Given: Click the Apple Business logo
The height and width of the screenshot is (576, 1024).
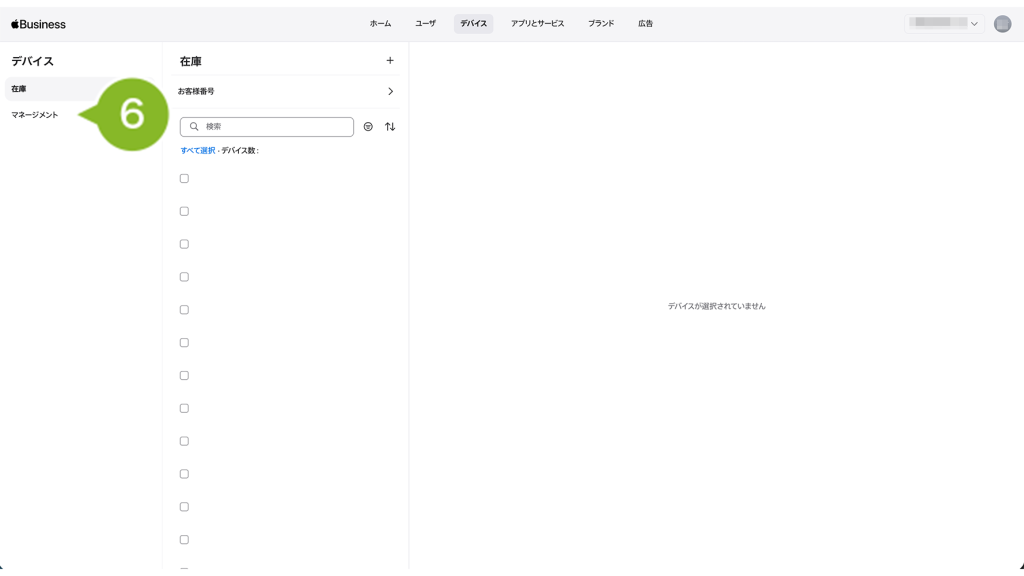Looking at the screenshot, I should click(x=39, y=24).
